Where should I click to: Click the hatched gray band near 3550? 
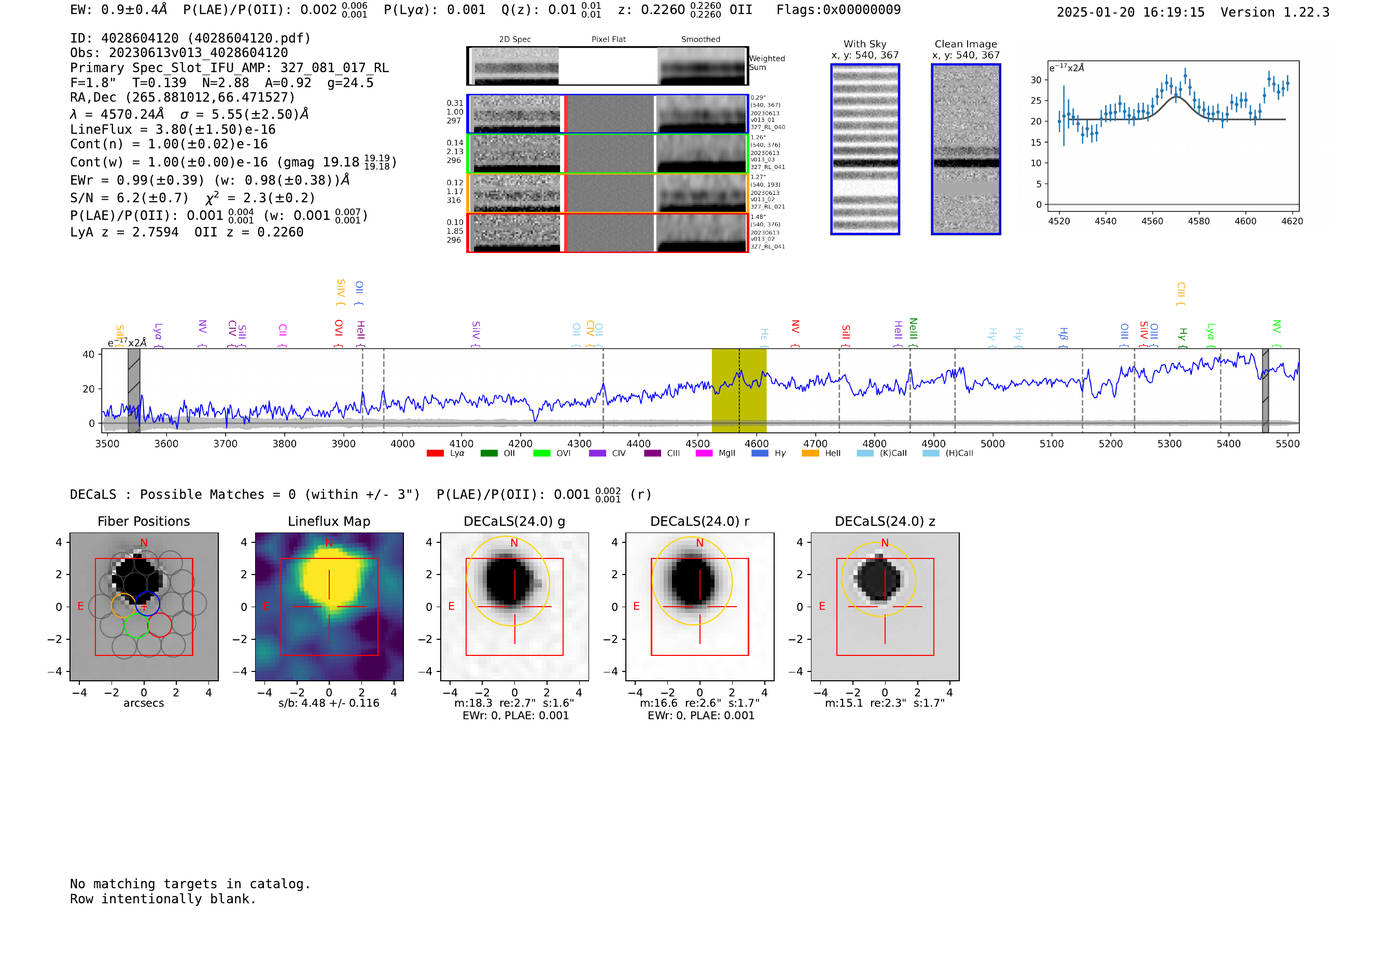point(134,390)
